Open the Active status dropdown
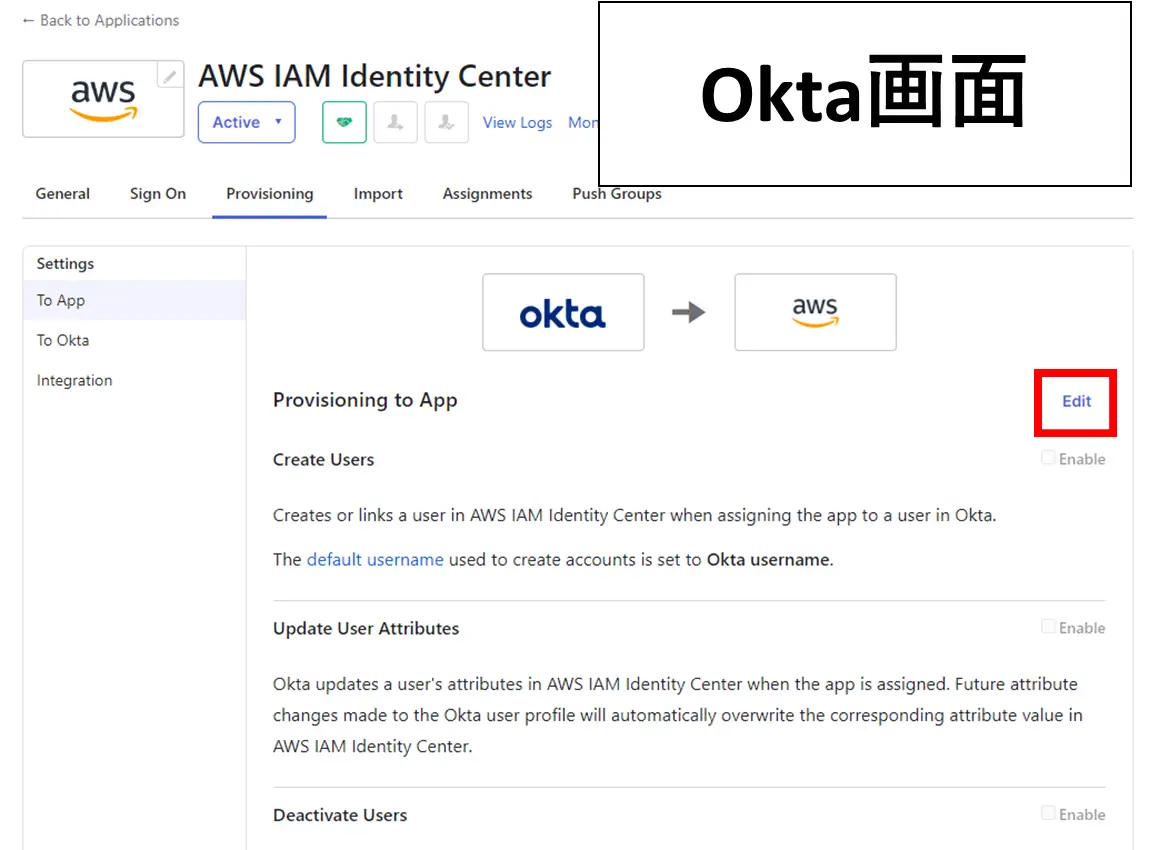The height and width of the screenshot is (850, 1158). (247, 122)
